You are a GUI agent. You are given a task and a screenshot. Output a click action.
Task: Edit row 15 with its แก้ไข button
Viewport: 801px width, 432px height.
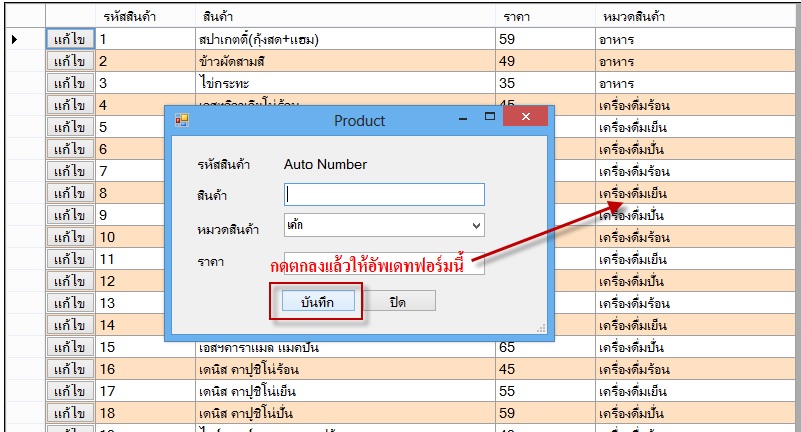[70, 347]
